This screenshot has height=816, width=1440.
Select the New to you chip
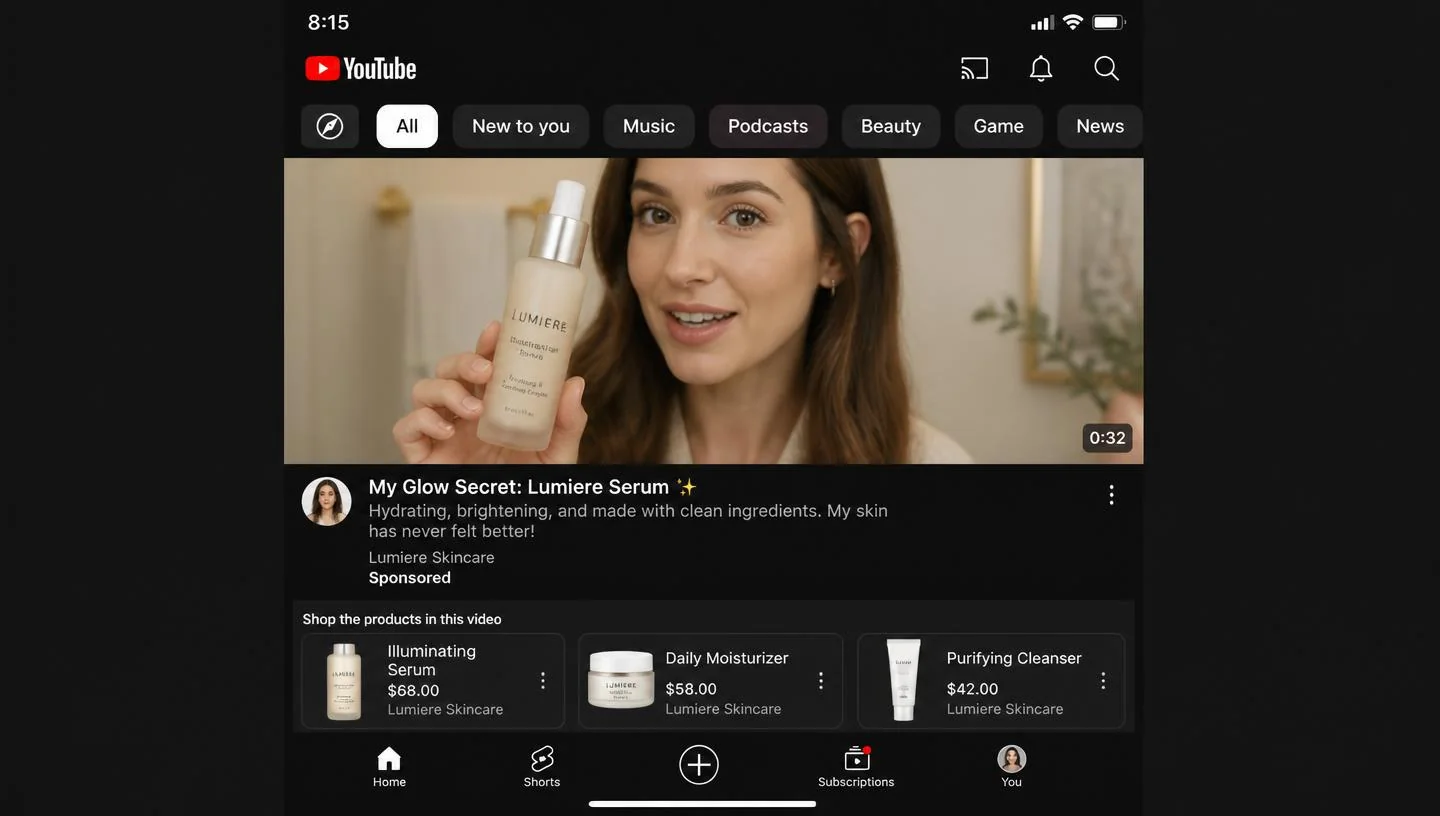tap(521, 126)
